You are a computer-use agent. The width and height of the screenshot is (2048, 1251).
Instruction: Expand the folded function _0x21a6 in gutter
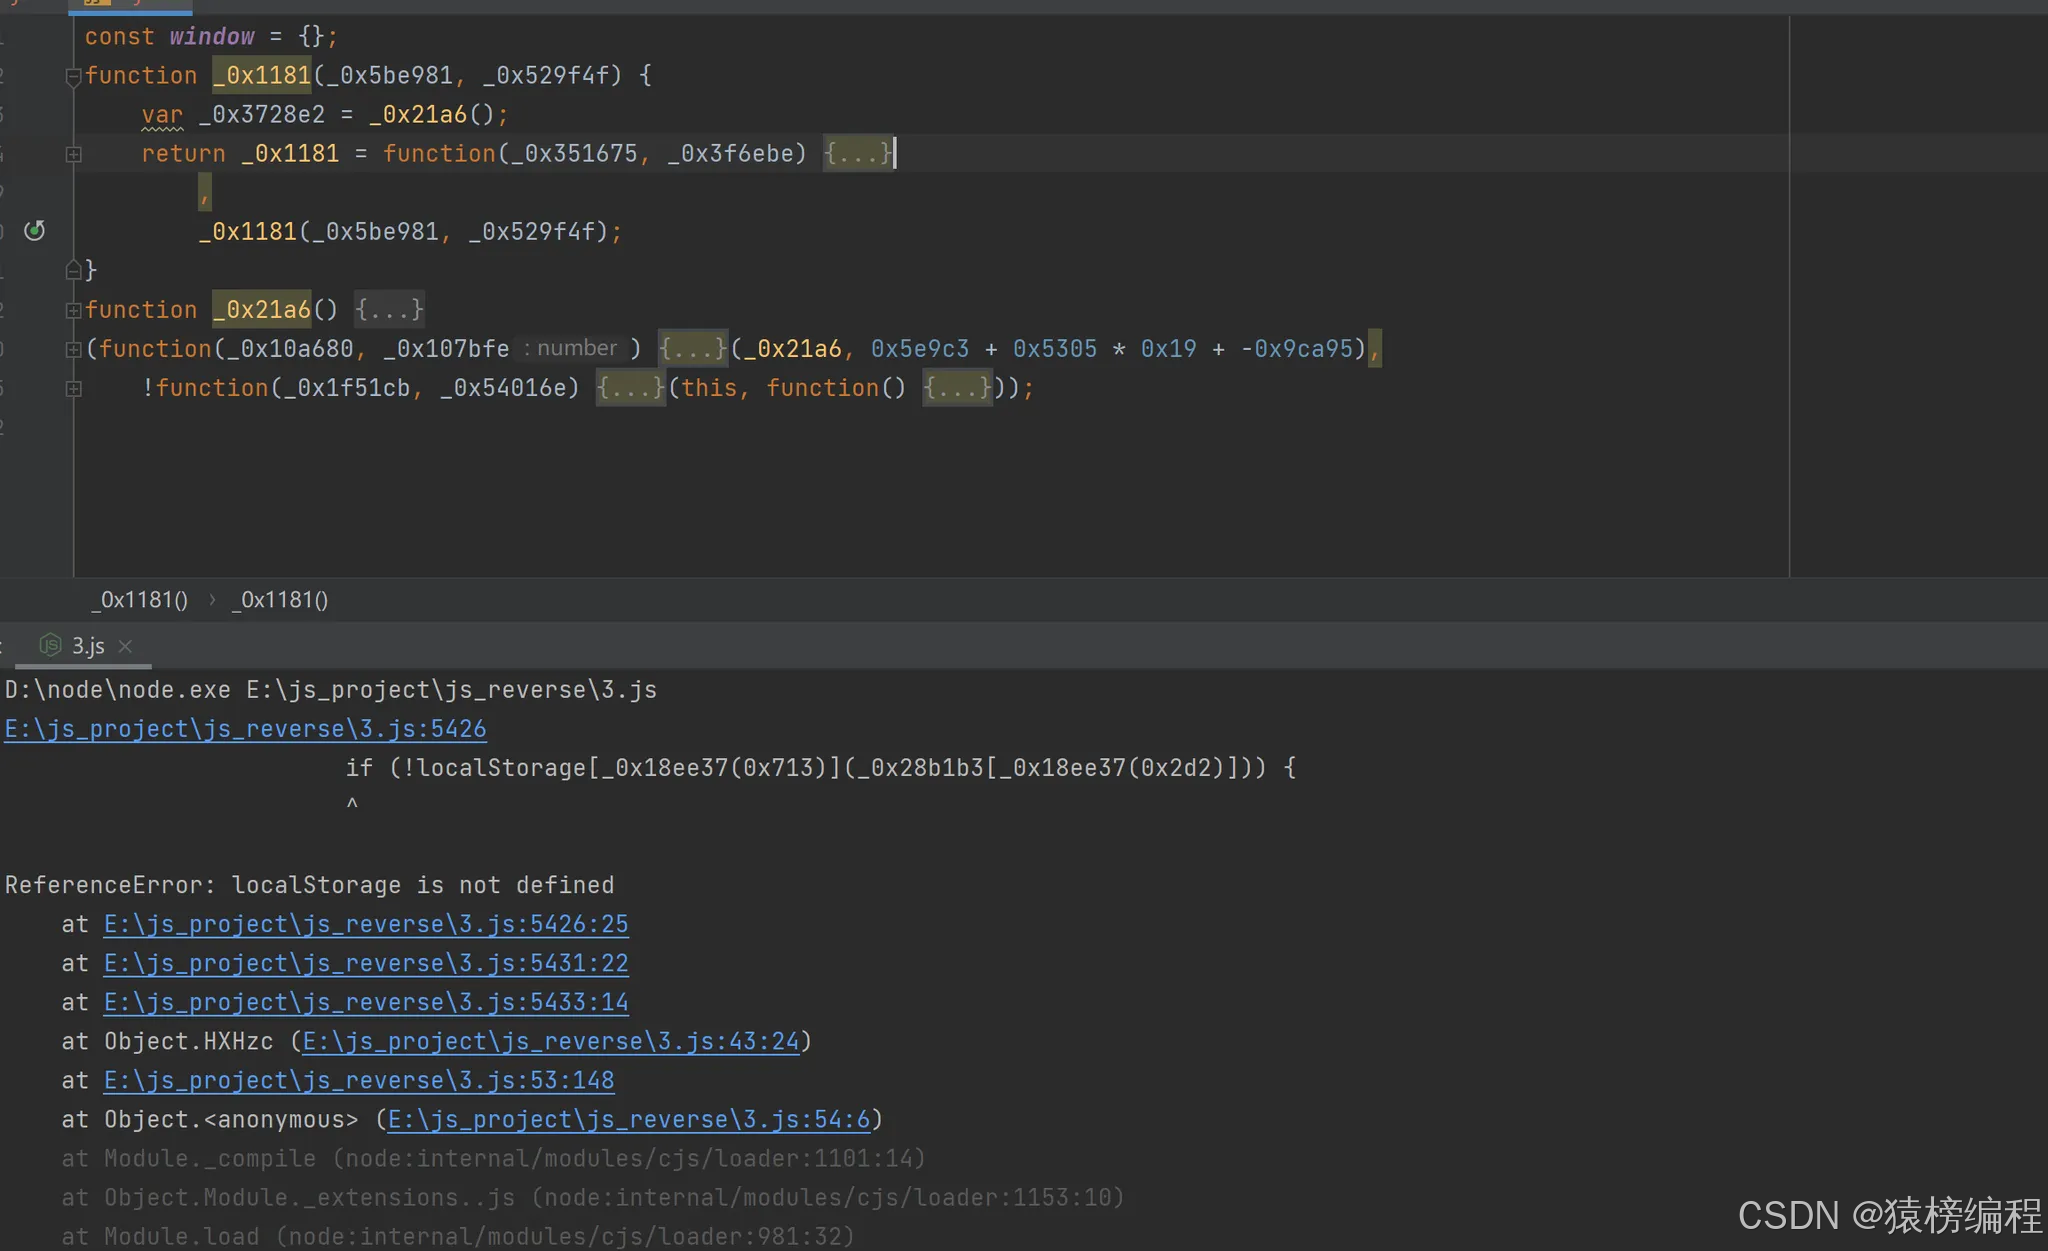pos(73,310)
